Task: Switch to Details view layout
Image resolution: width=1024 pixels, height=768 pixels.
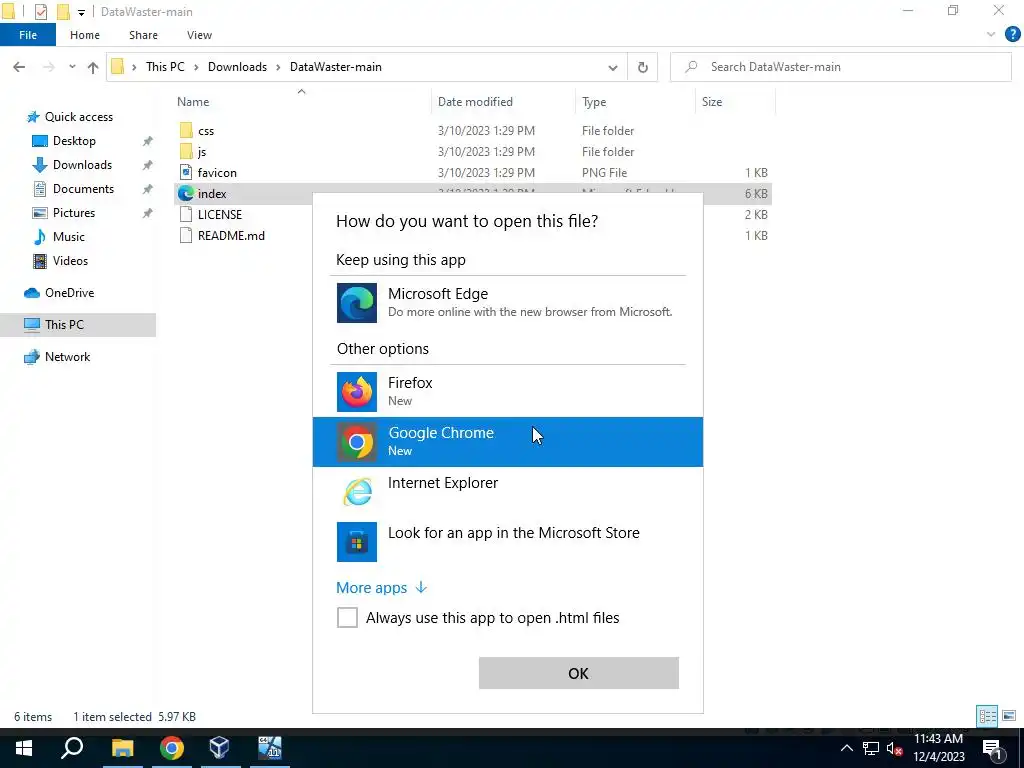Action: (x=987, y=716)
